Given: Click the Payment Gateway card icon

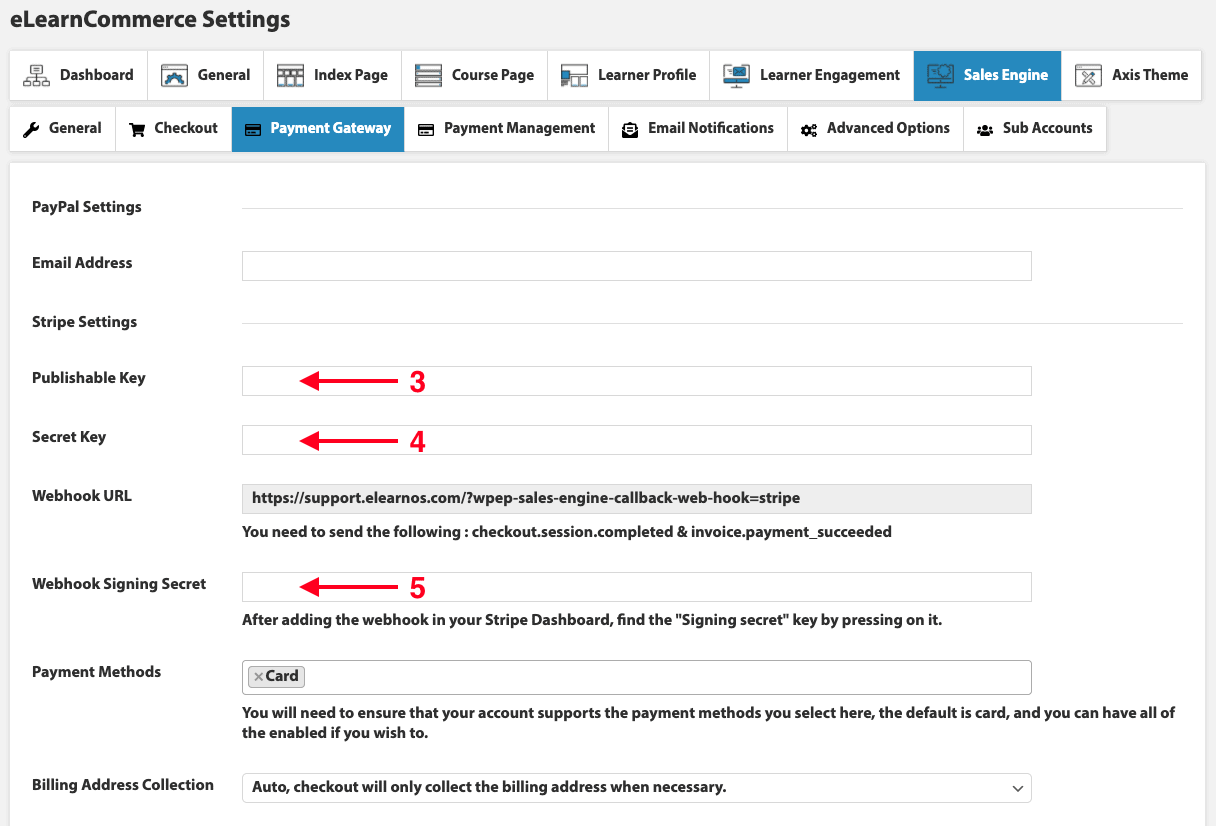Looking at the screenshot, I should pyautogui.click(x=253, y=129).
